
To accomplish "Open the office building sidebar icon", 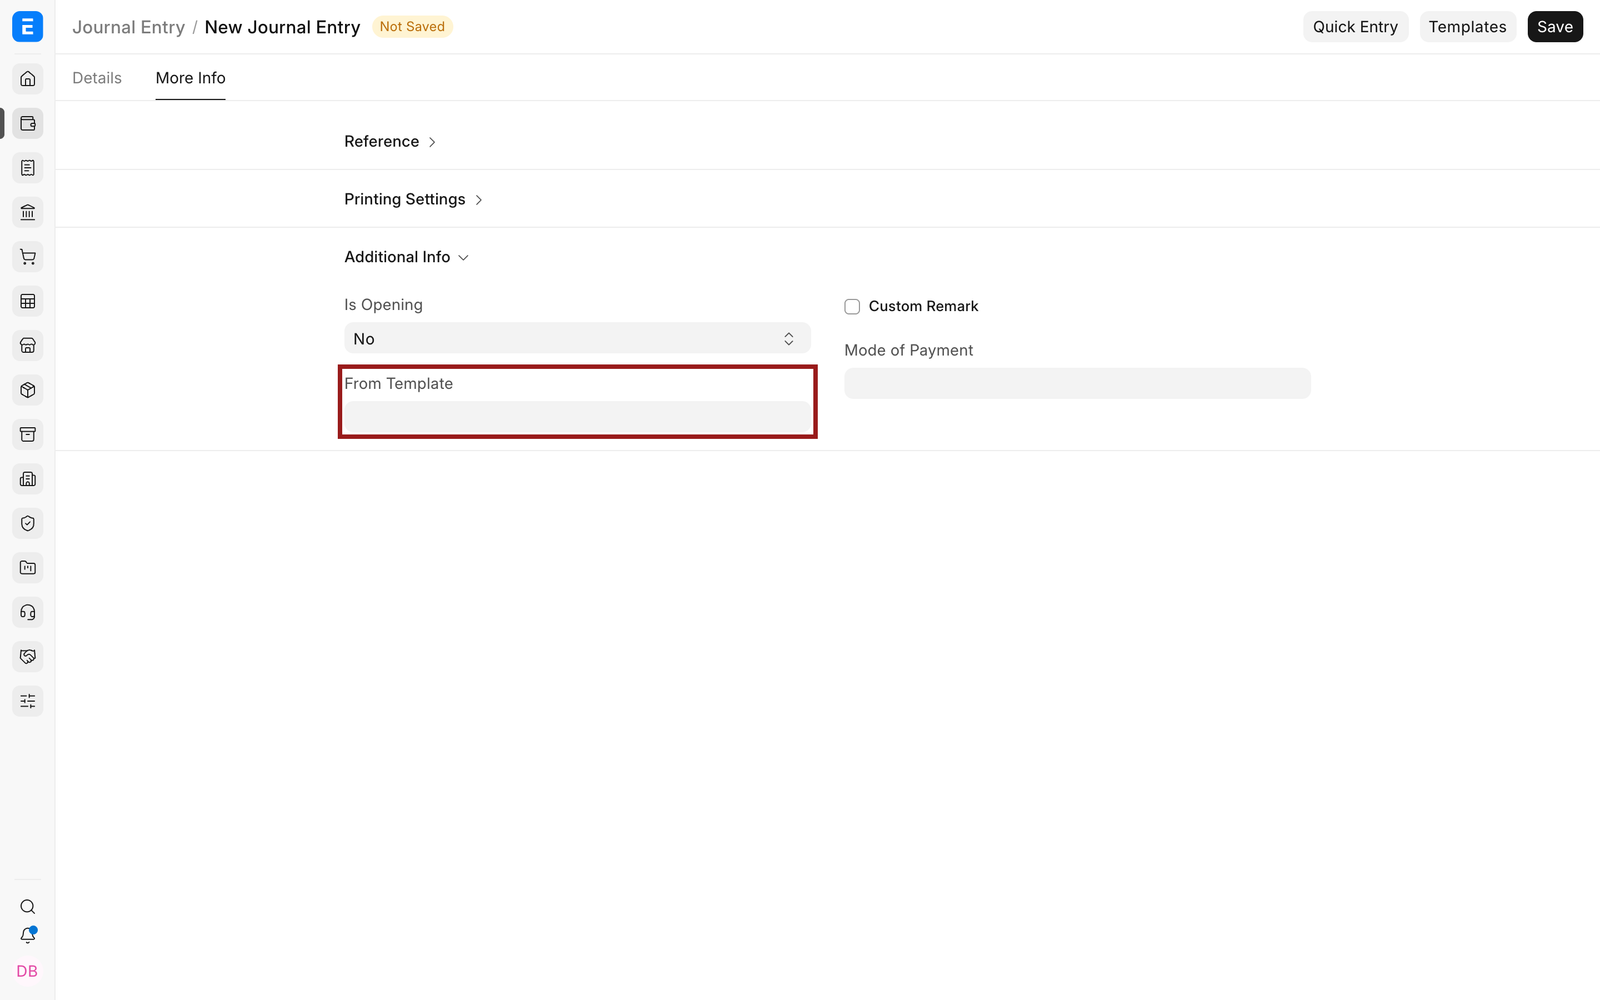I will (x=28, y=479).
